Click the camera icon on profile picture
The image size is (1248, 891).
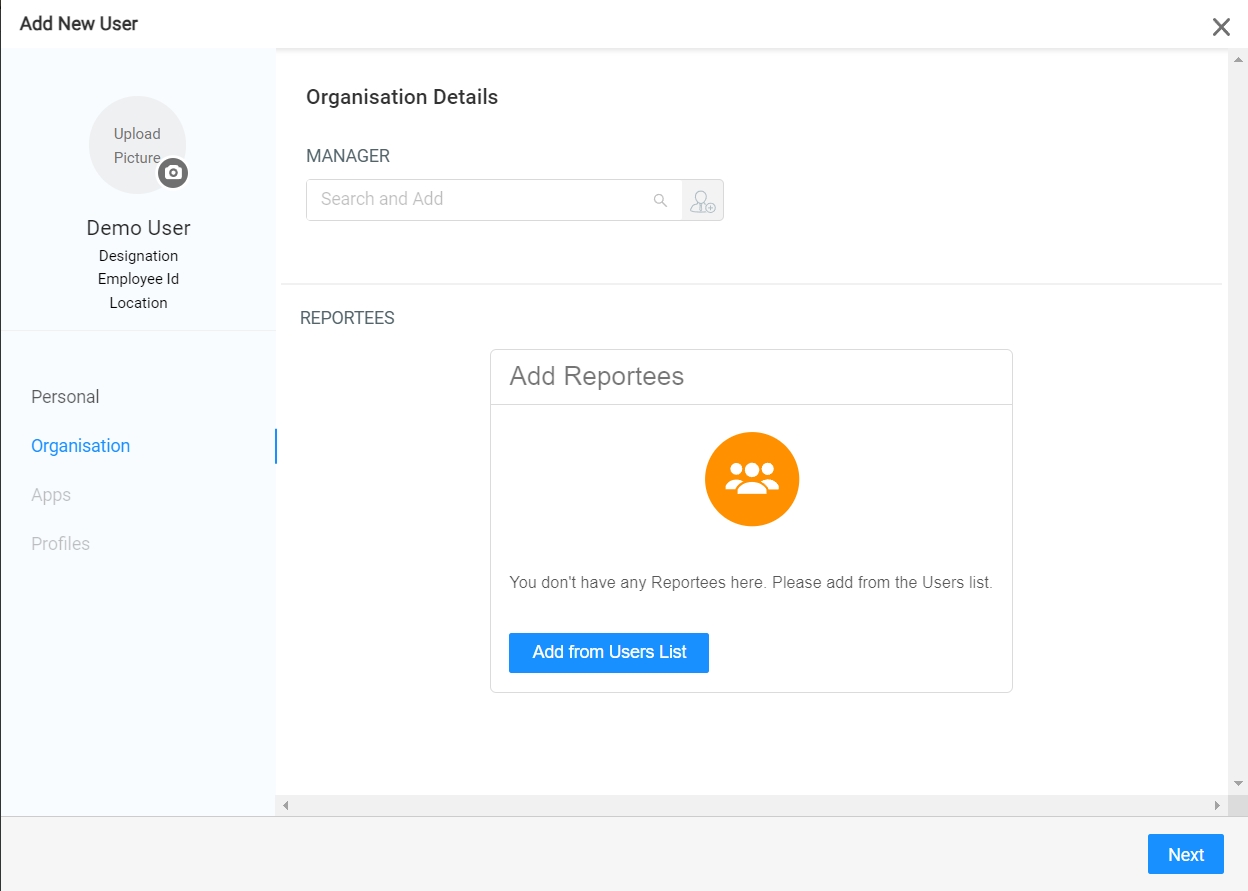tap(173, 173)
